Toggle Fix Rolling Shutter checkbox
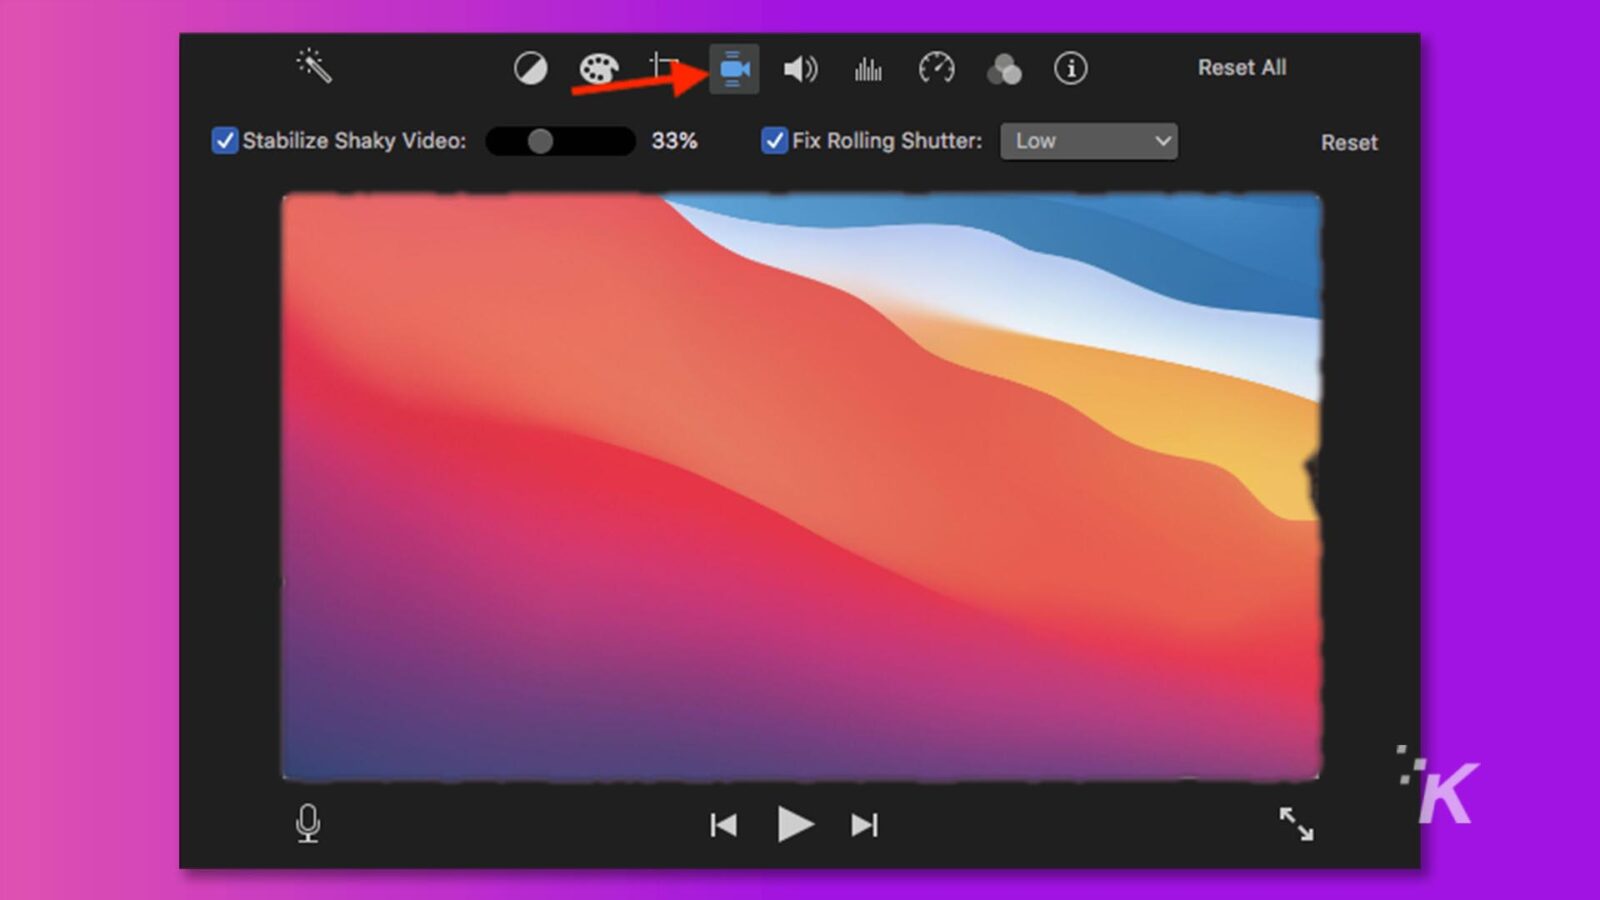 774,141
